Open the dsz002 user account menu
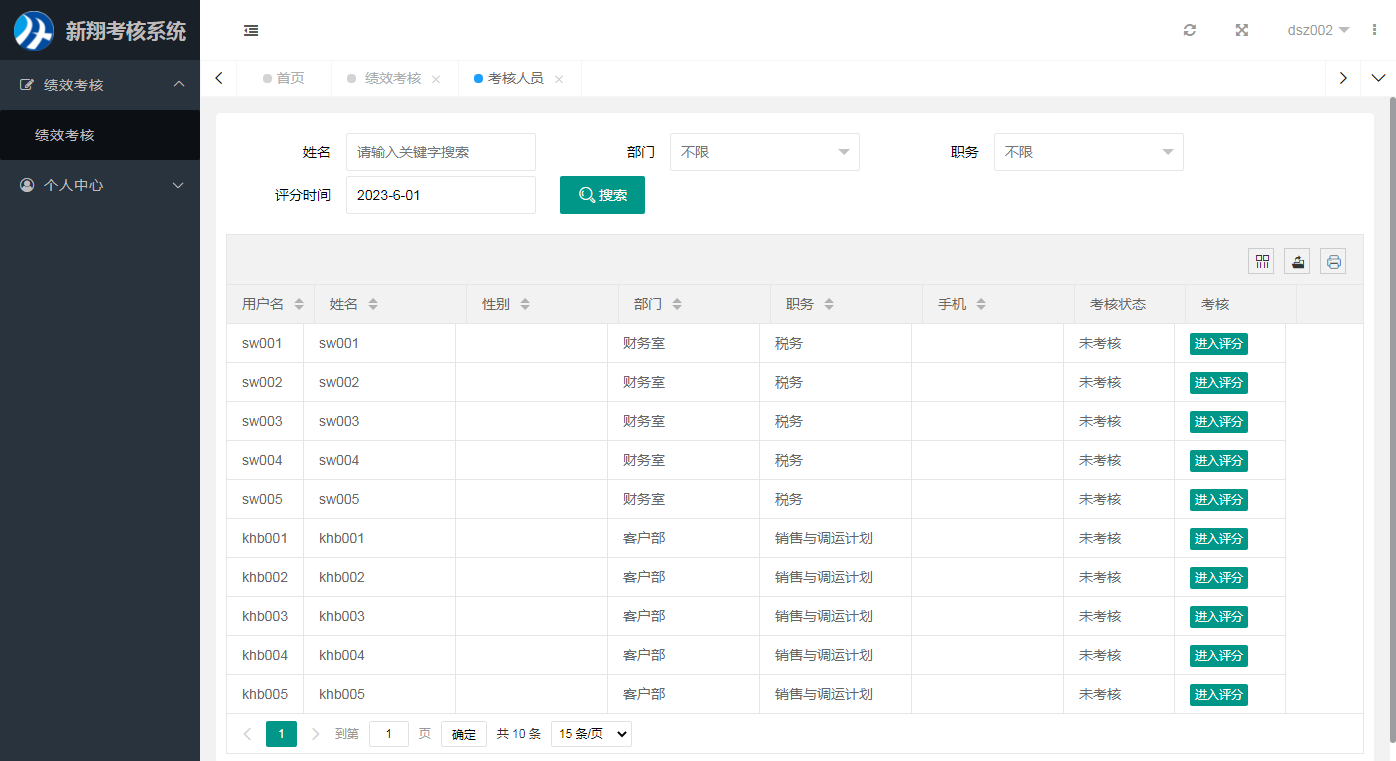Viewport: 1396px width, 761px height. click(1317, 30)
